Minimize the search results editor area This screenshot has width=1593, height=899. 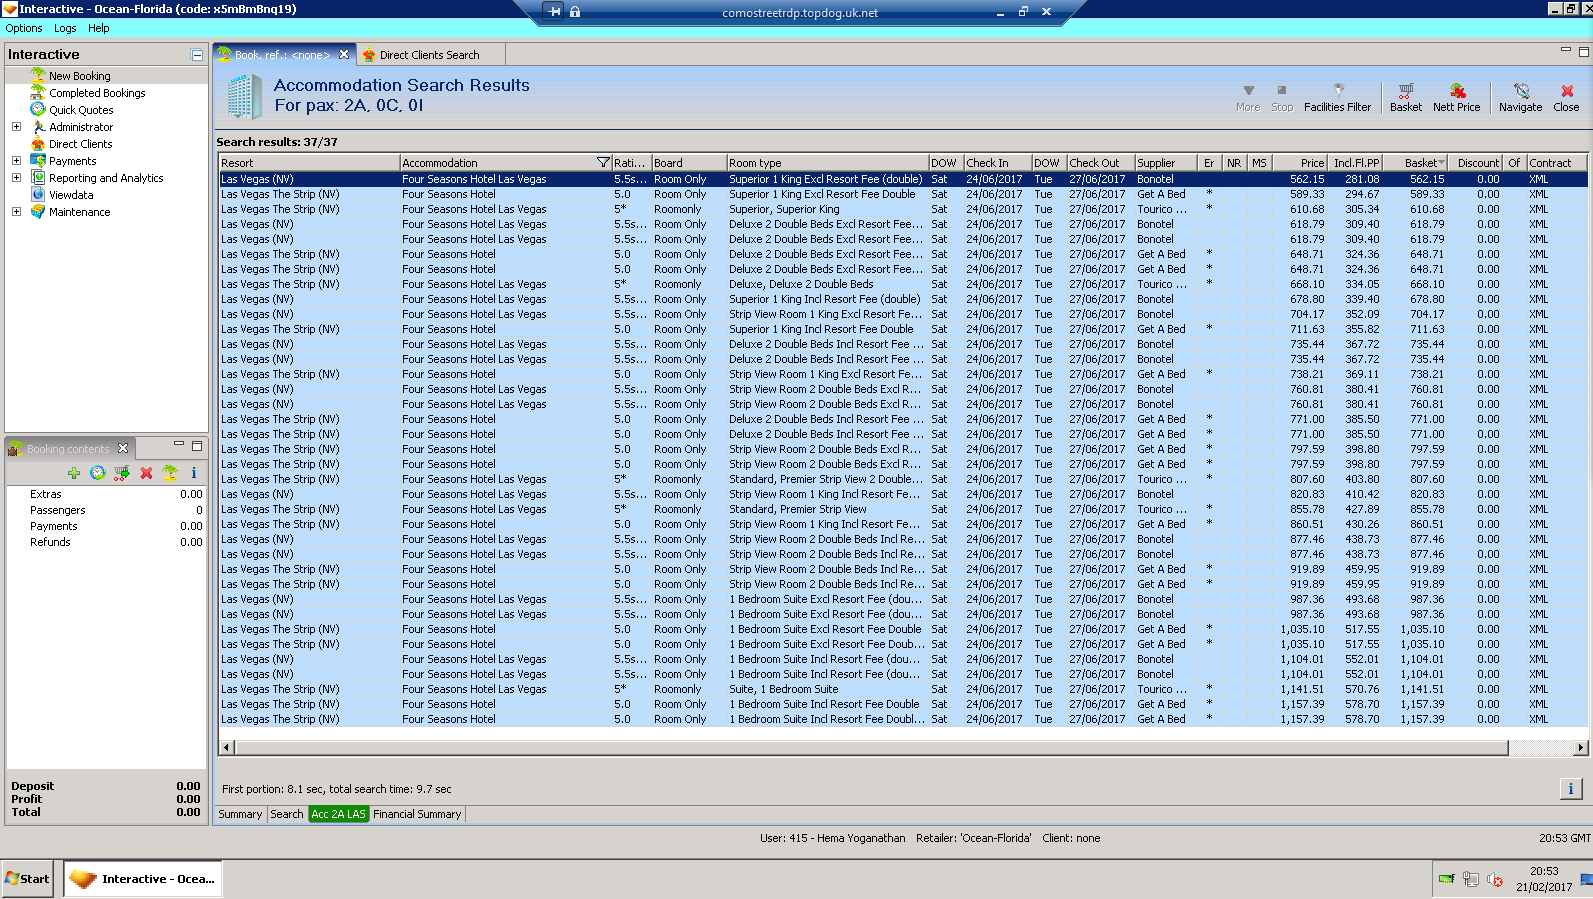1566,50
